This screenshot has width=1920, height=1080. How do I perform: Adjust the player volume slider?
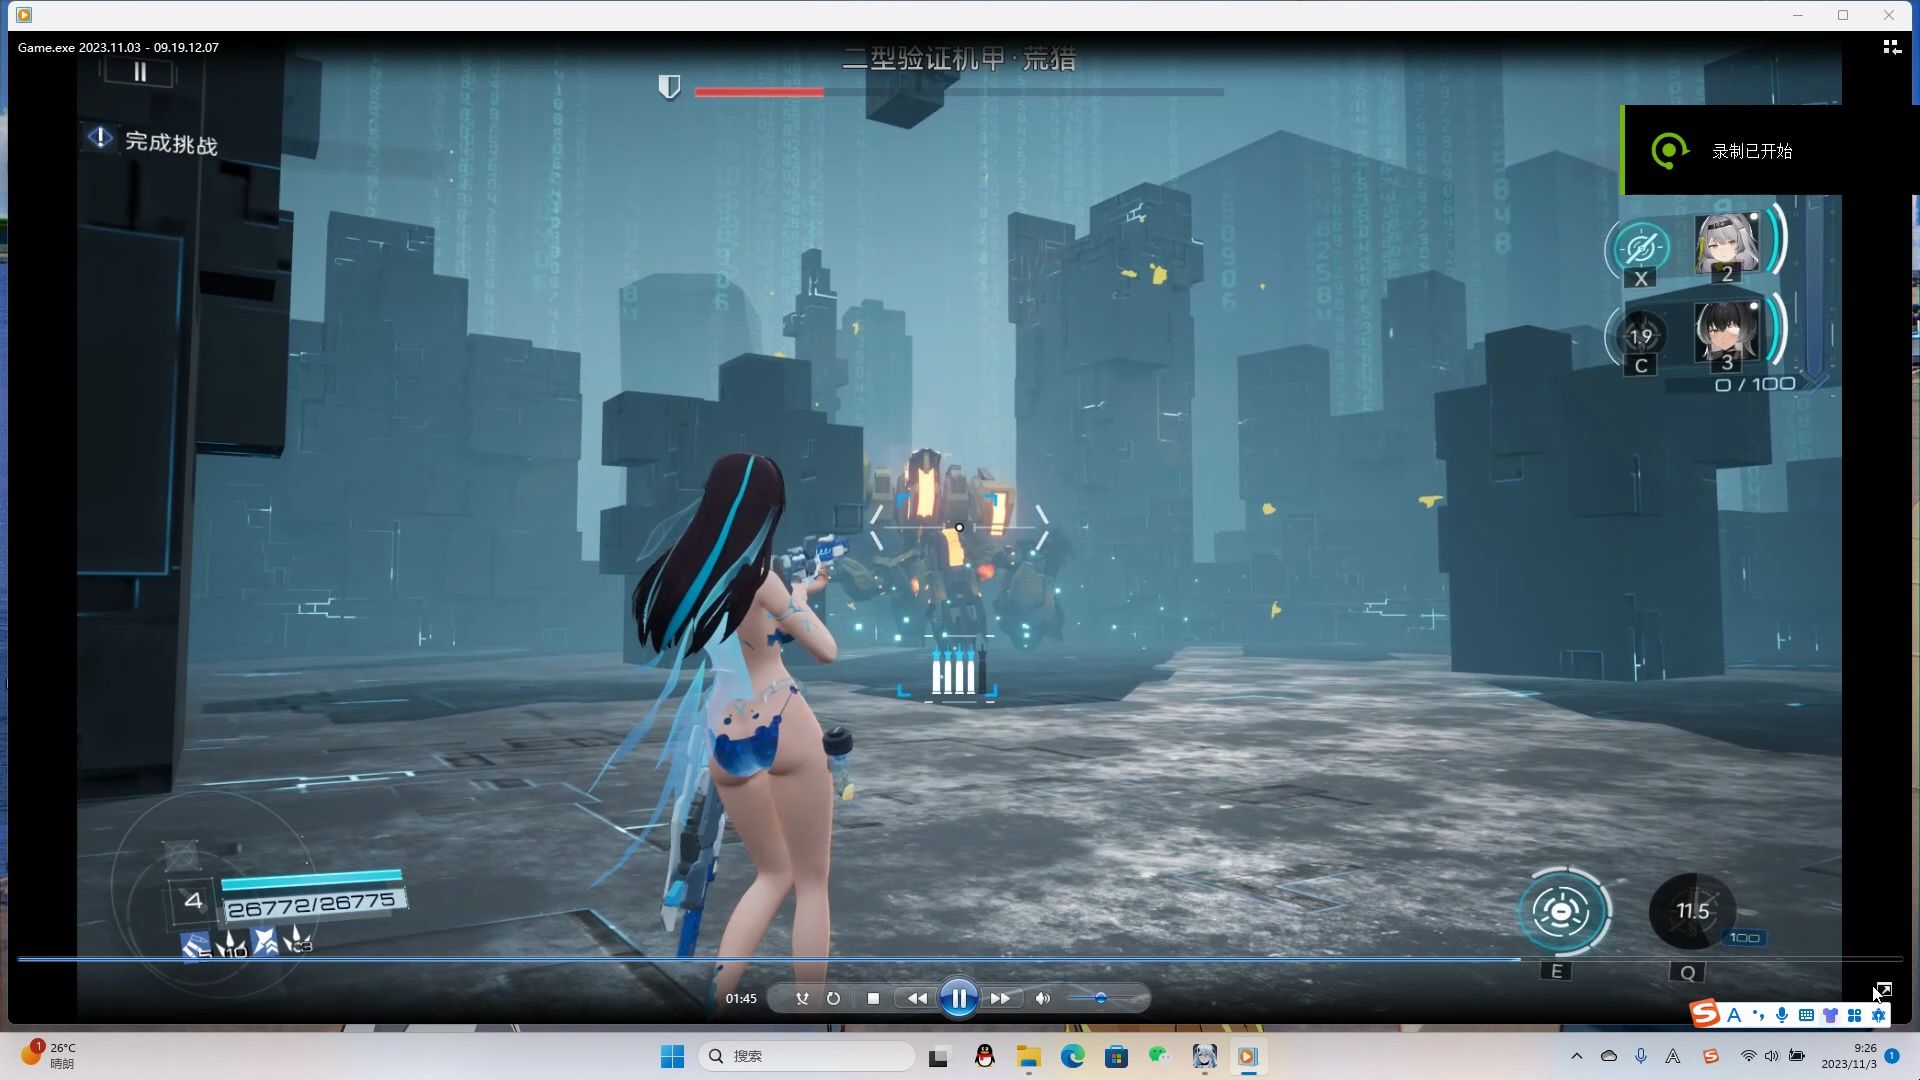[x=1100, y=998]
